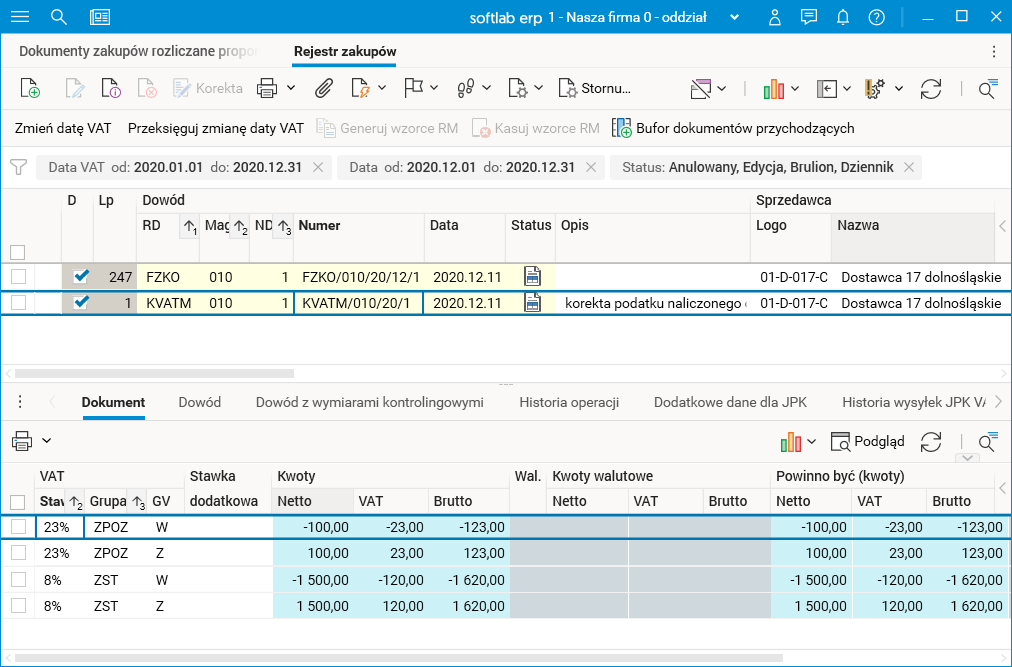Click the filter funnel icon
The width and height of the screenshot is (1012, 667).
tap(18, 167)
